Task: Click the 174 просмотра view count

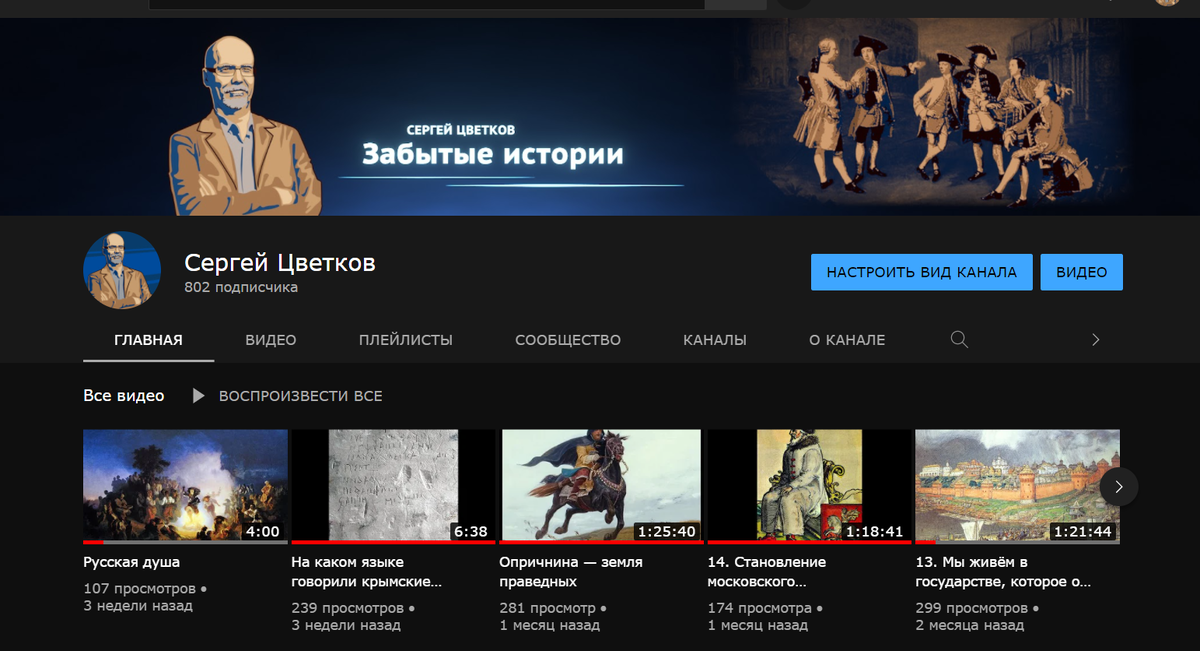Action: [x=759, y=608]
